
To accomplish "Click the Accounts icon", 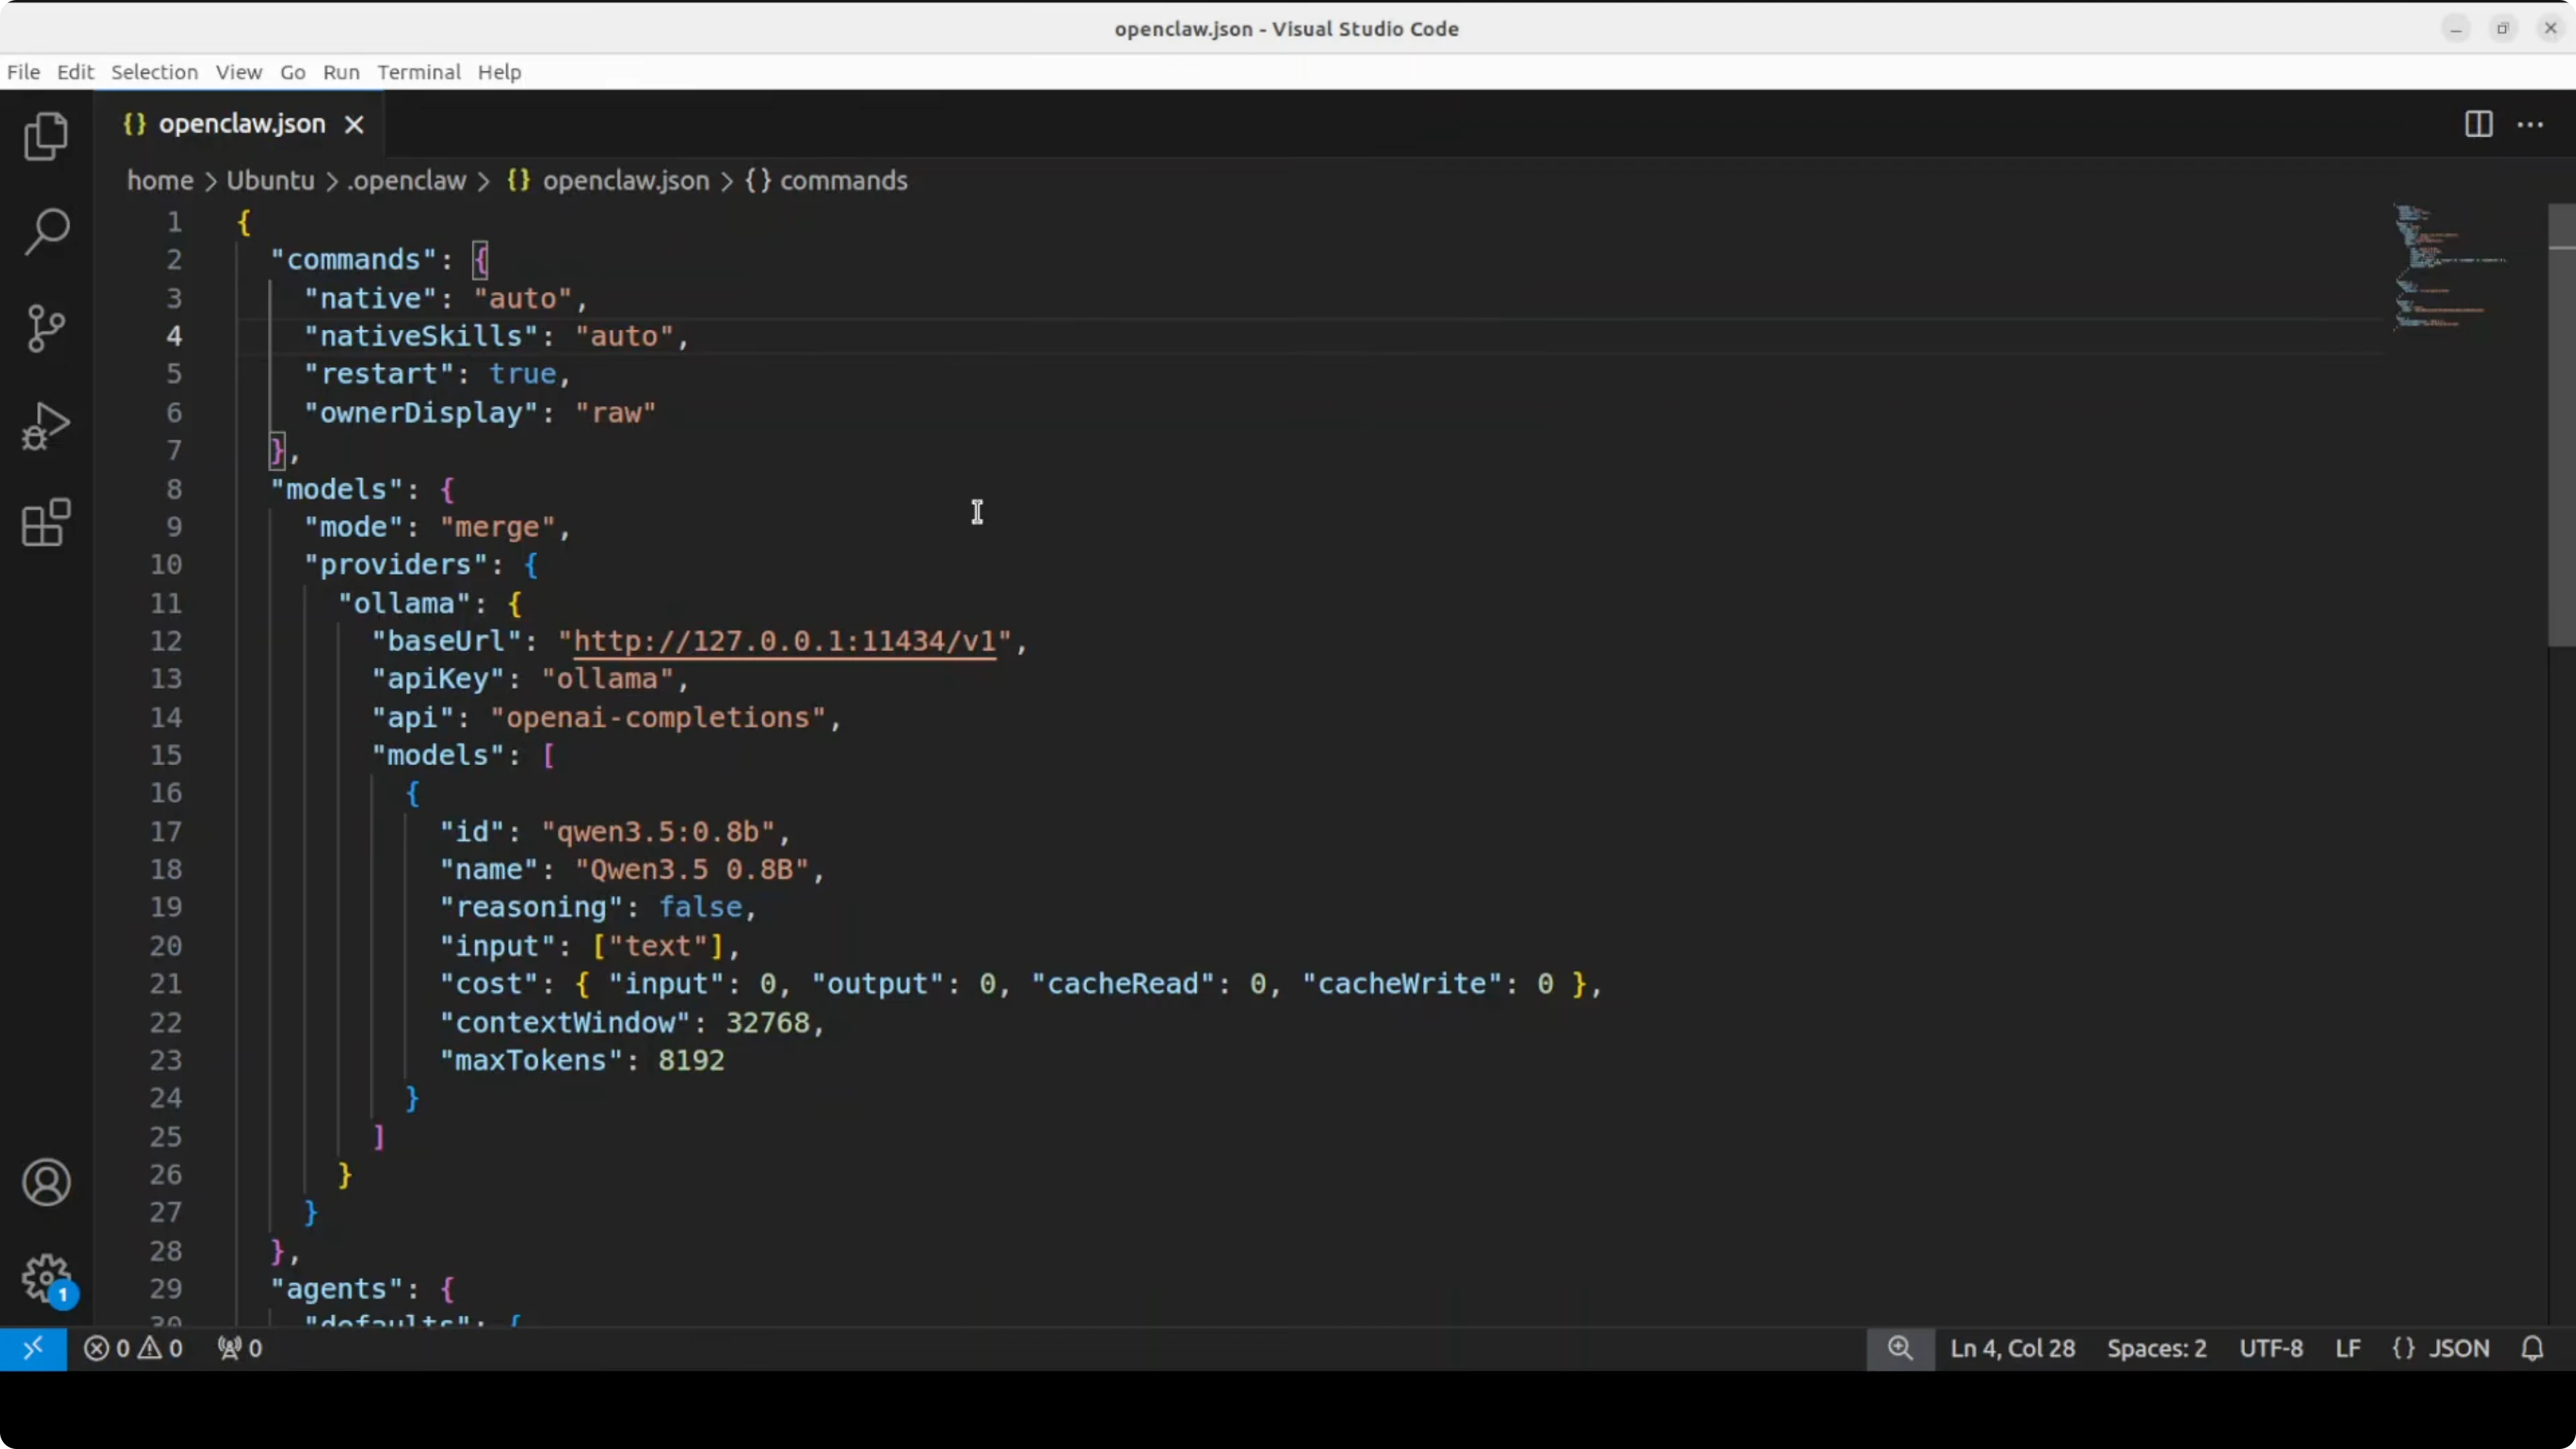I will (x=45, y=1182).
